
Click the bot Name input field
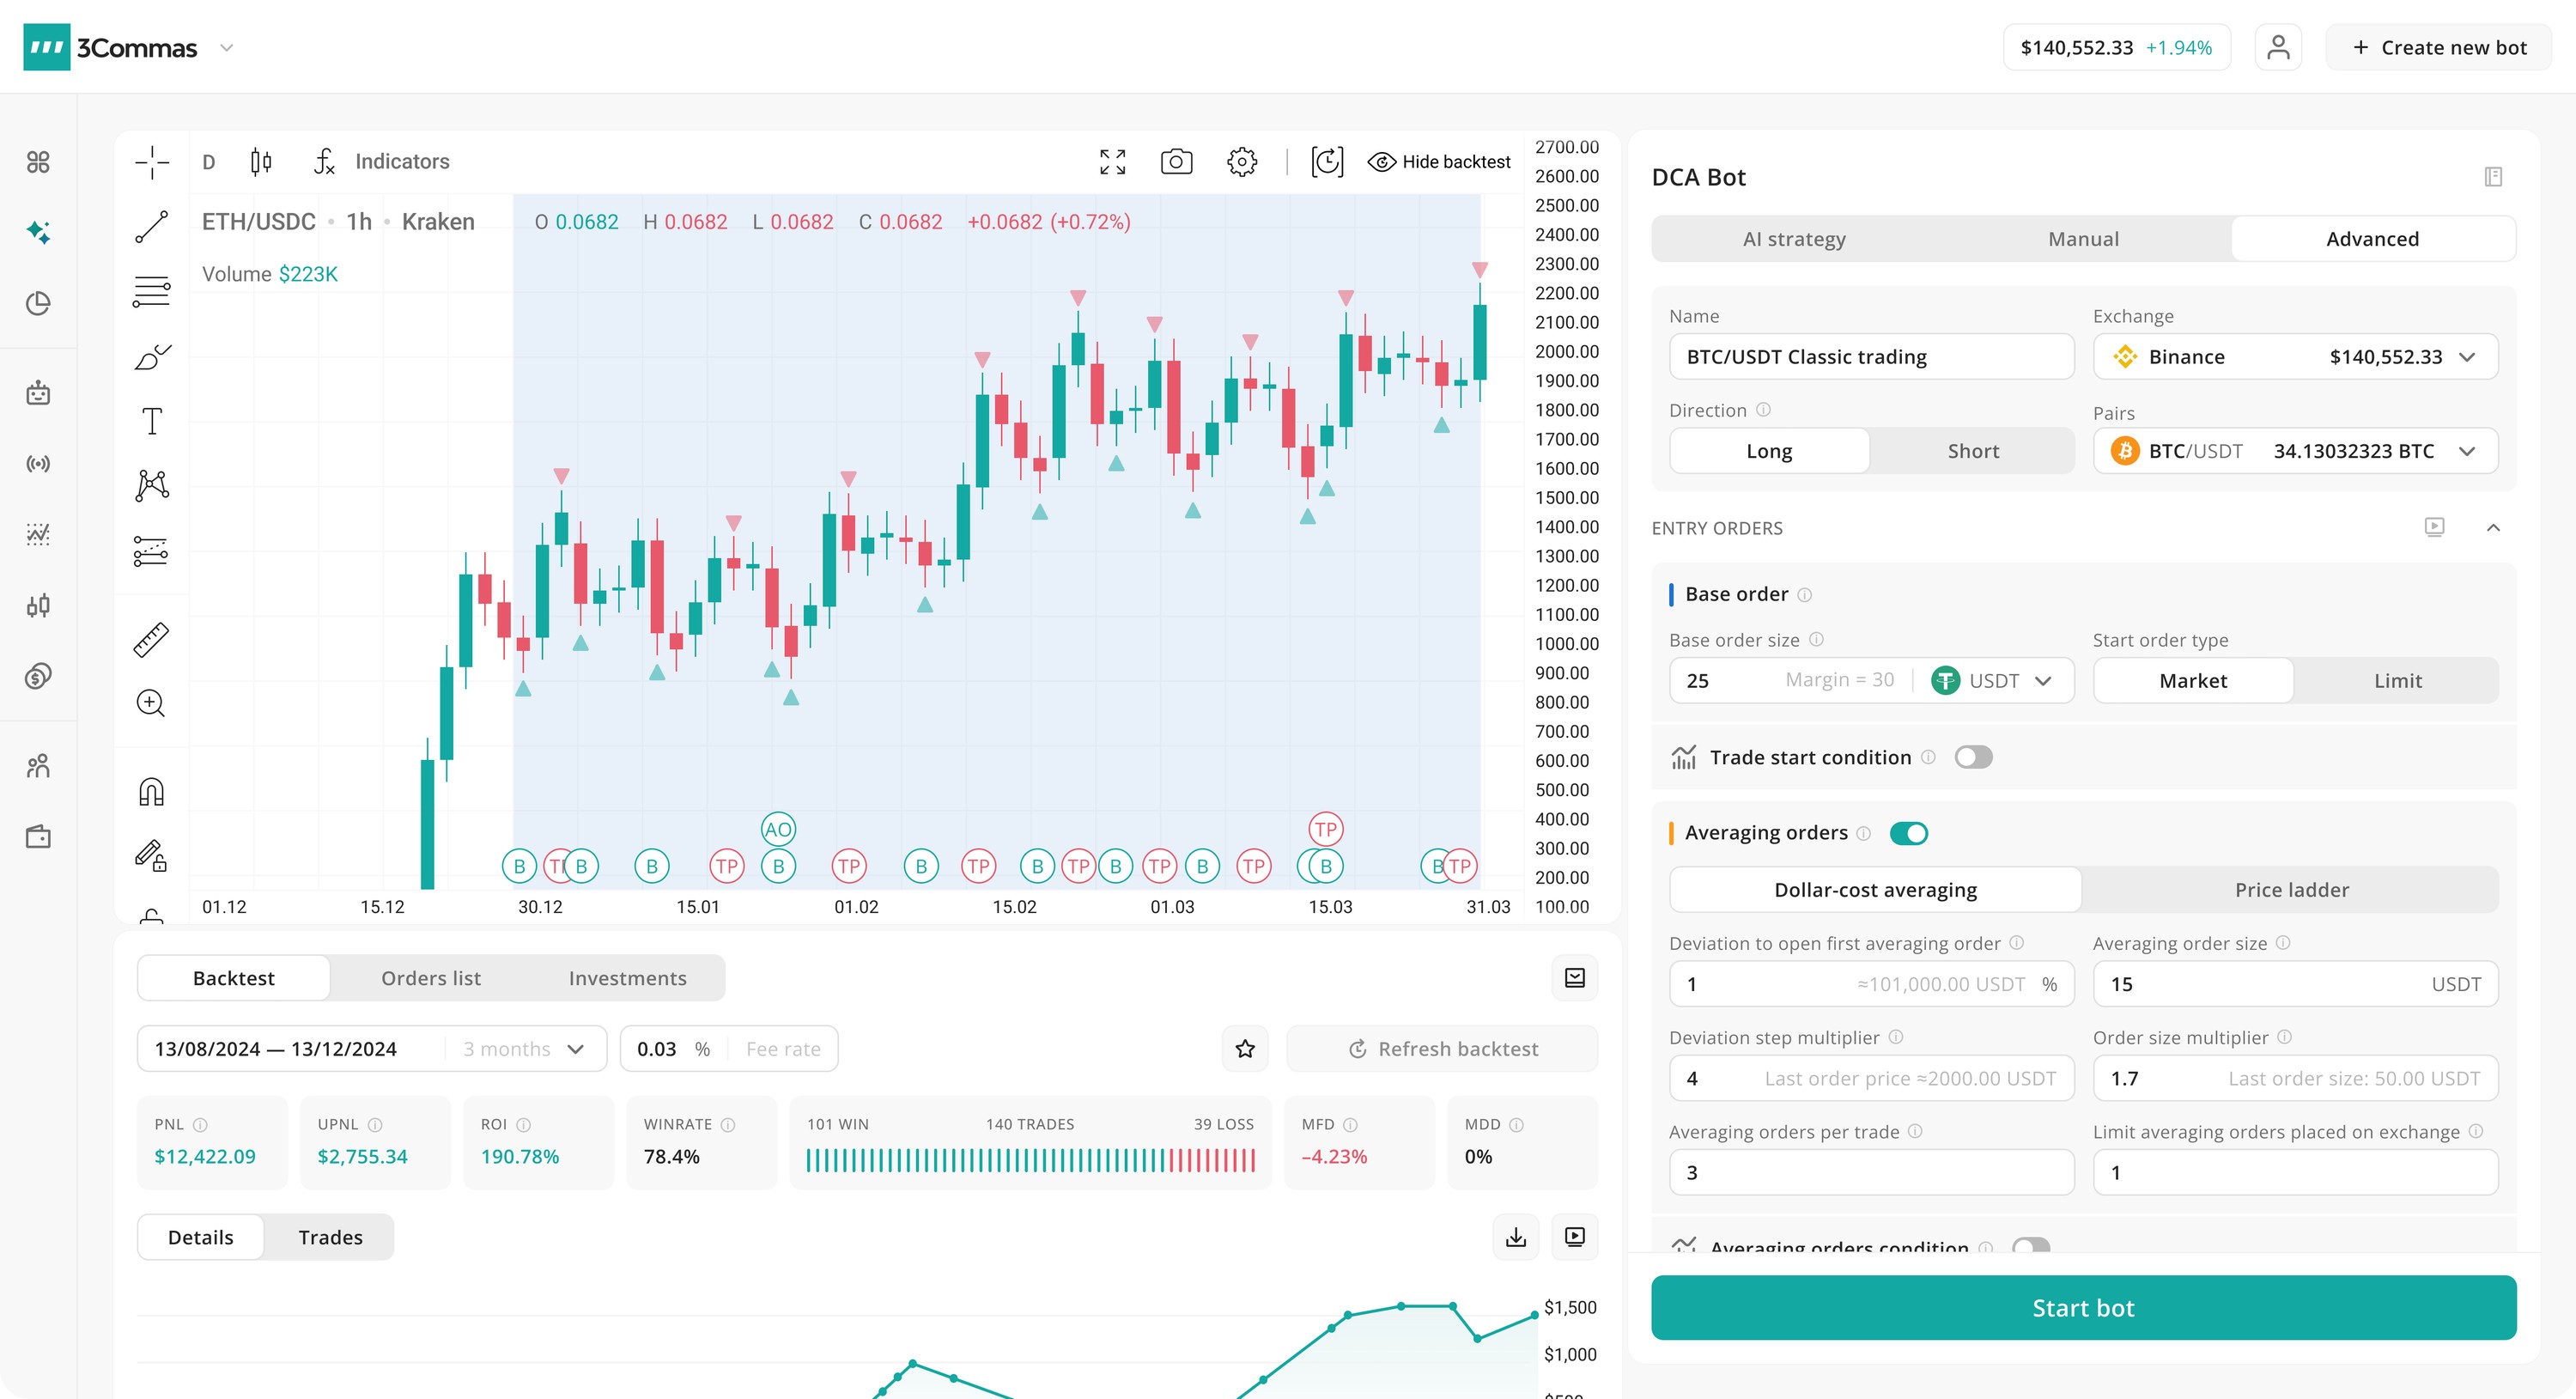1871,357
